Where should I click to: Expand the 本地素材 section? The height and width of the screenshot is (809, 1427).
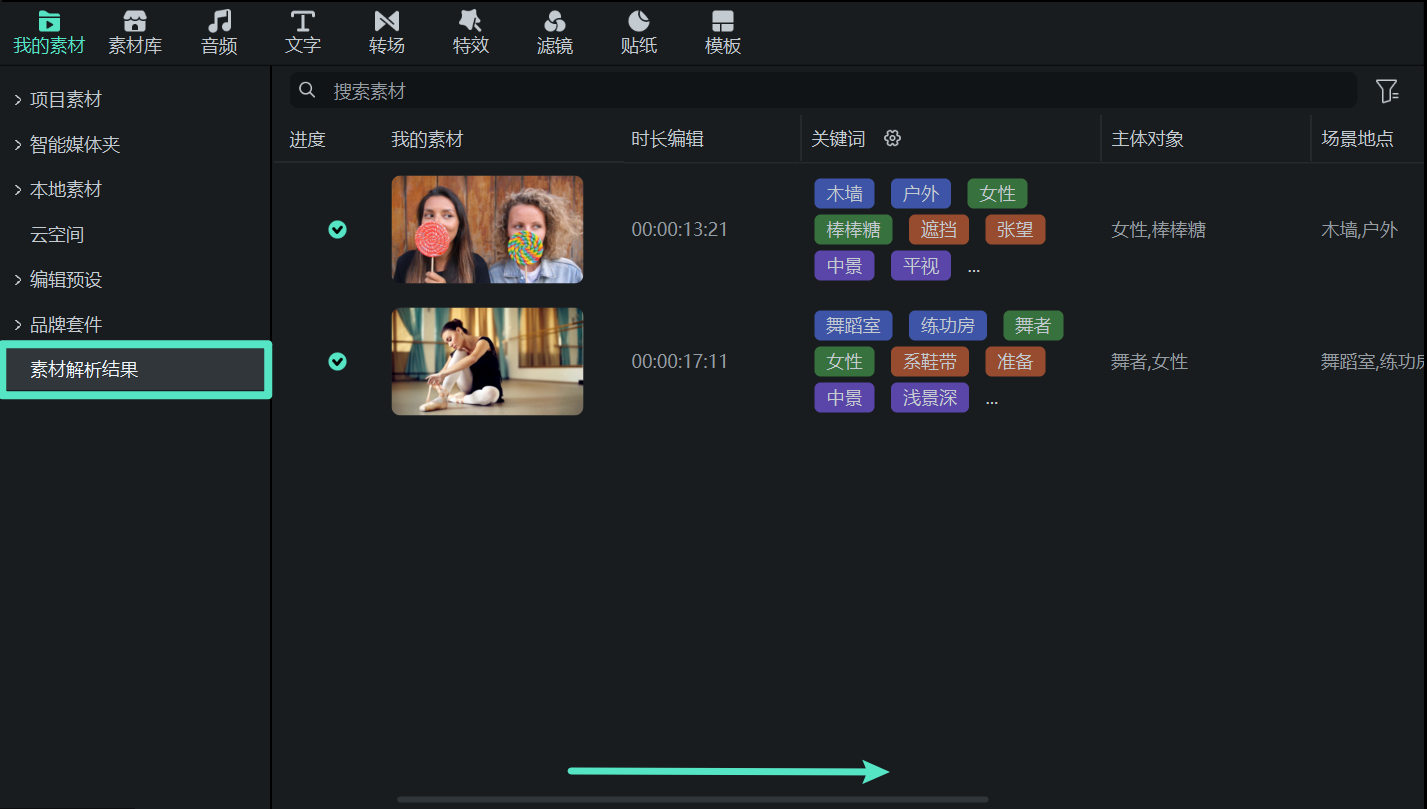(x=18, y=189)
